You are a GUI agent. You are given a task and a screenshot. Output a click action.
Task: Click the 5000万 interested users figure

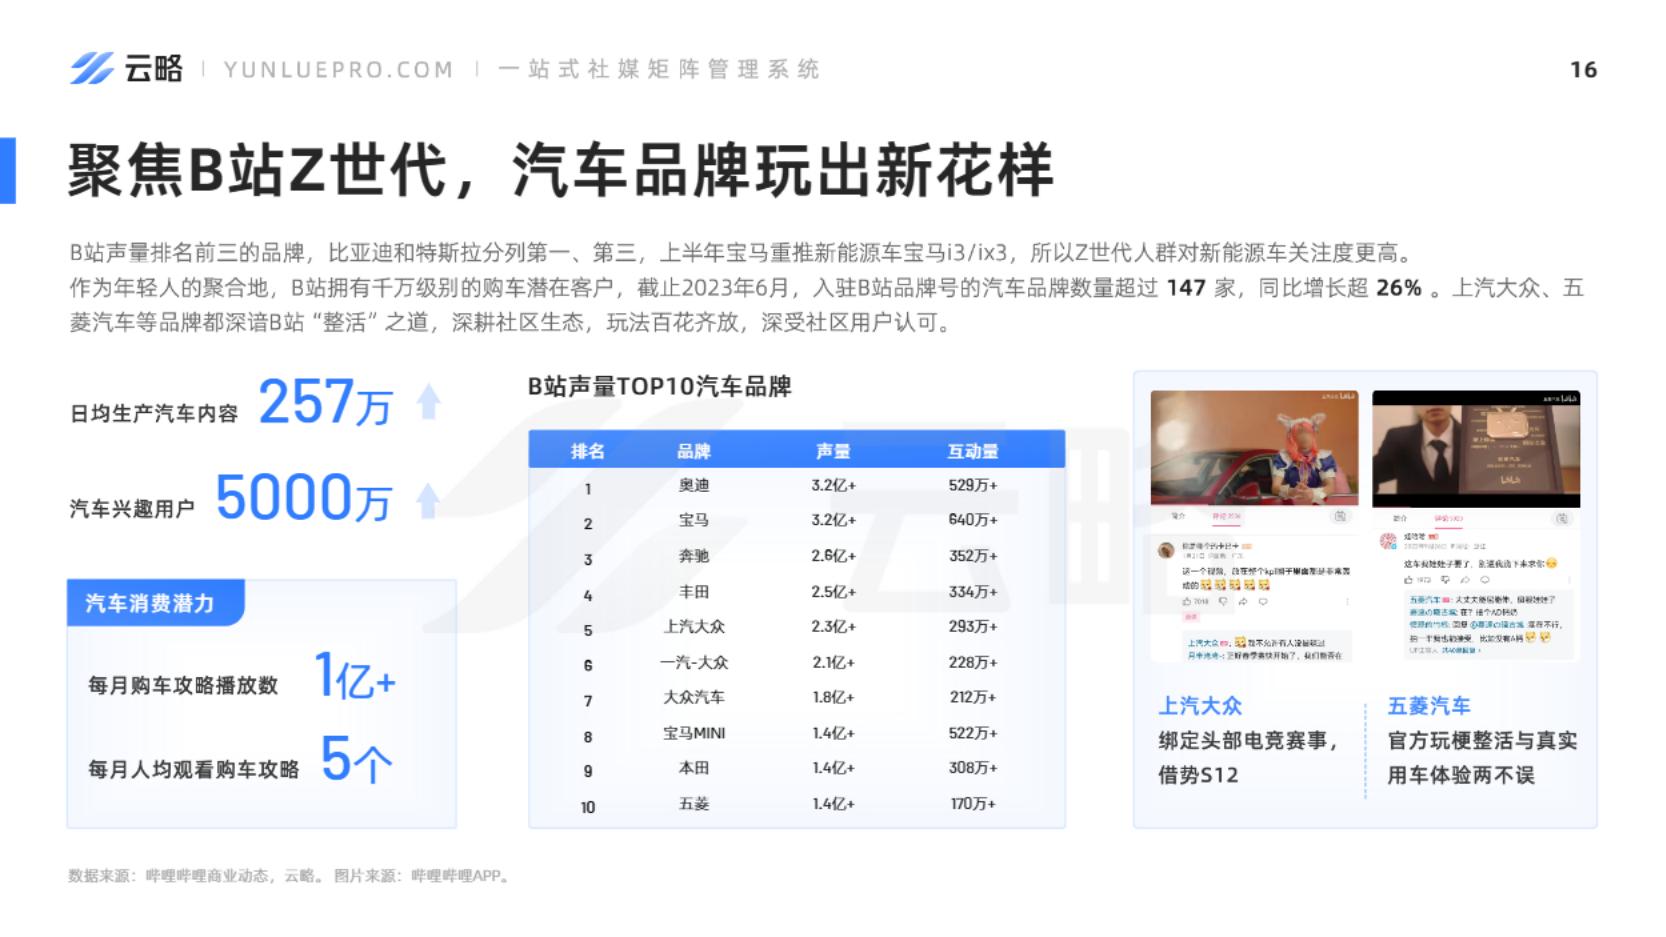click(x=303, y=498)
